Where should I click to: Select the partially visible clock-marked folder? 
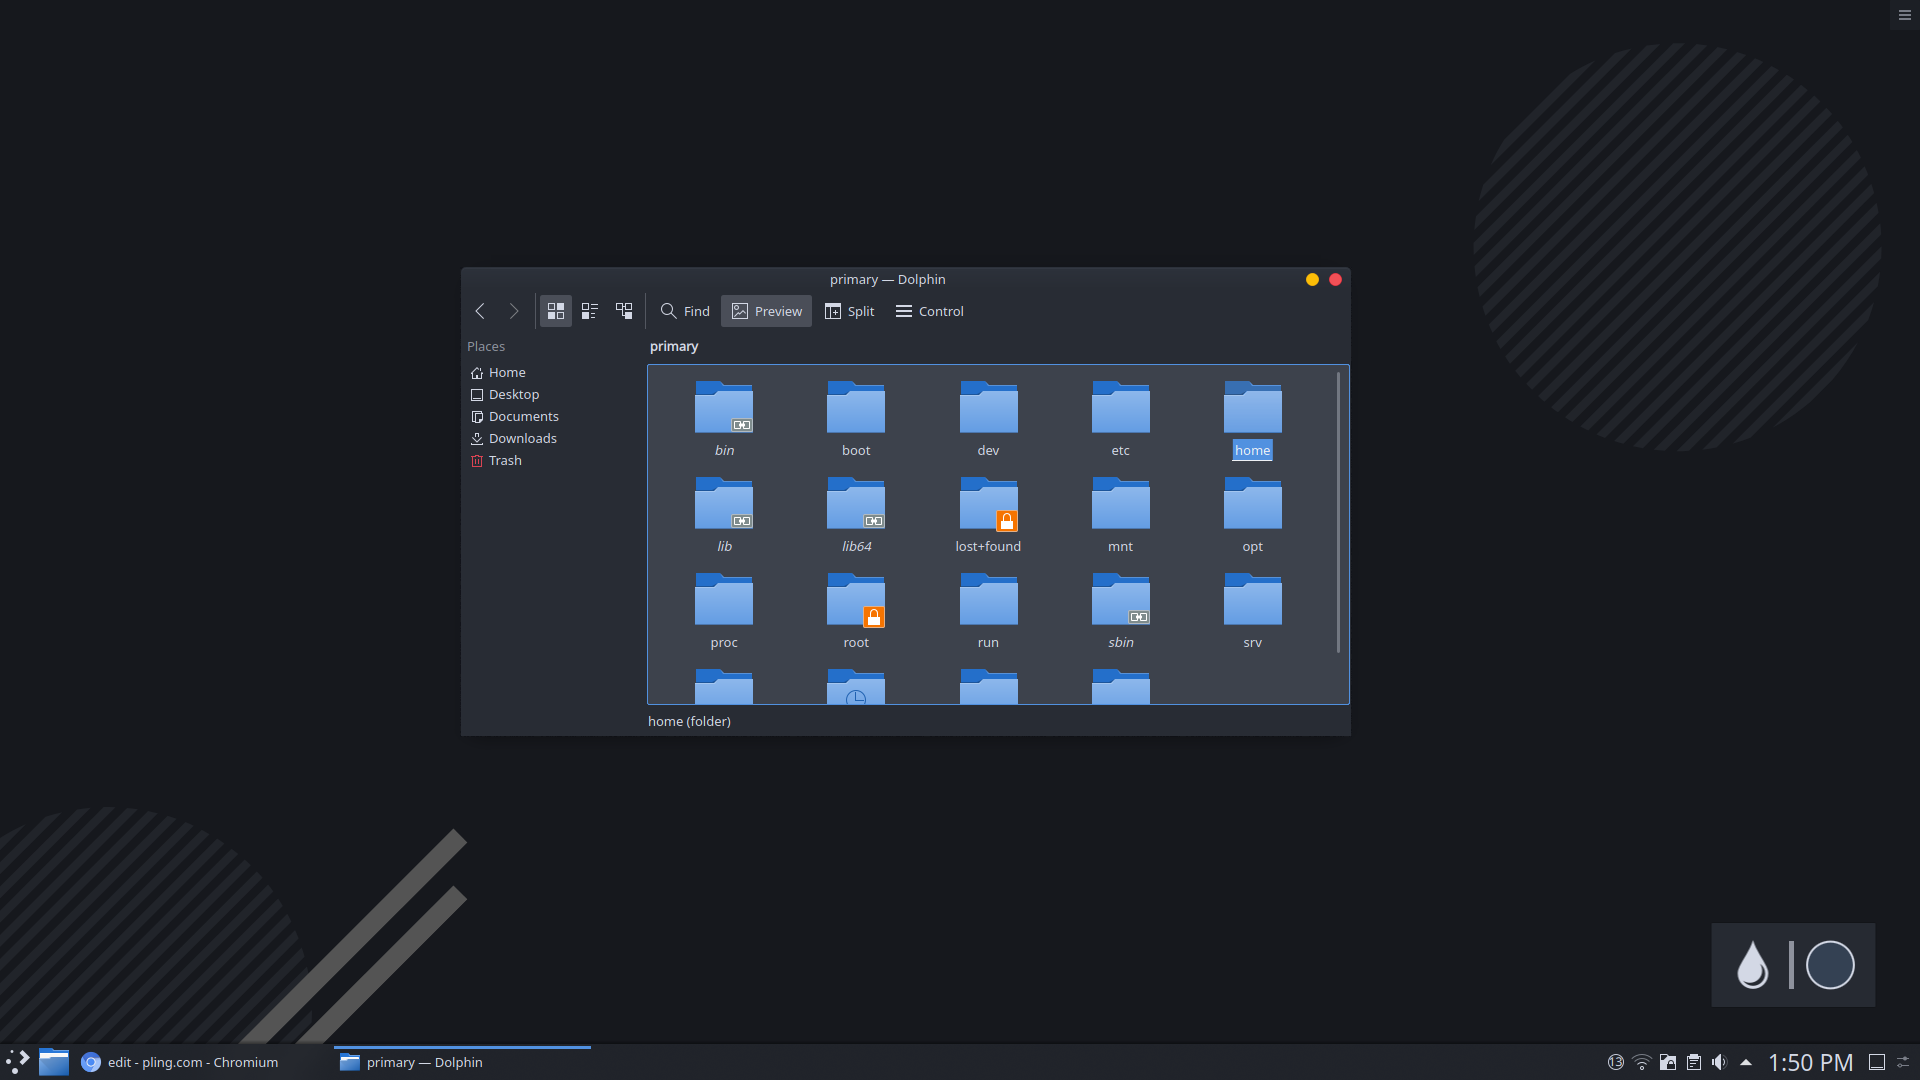pyautogui.click(x=856, y=686)
